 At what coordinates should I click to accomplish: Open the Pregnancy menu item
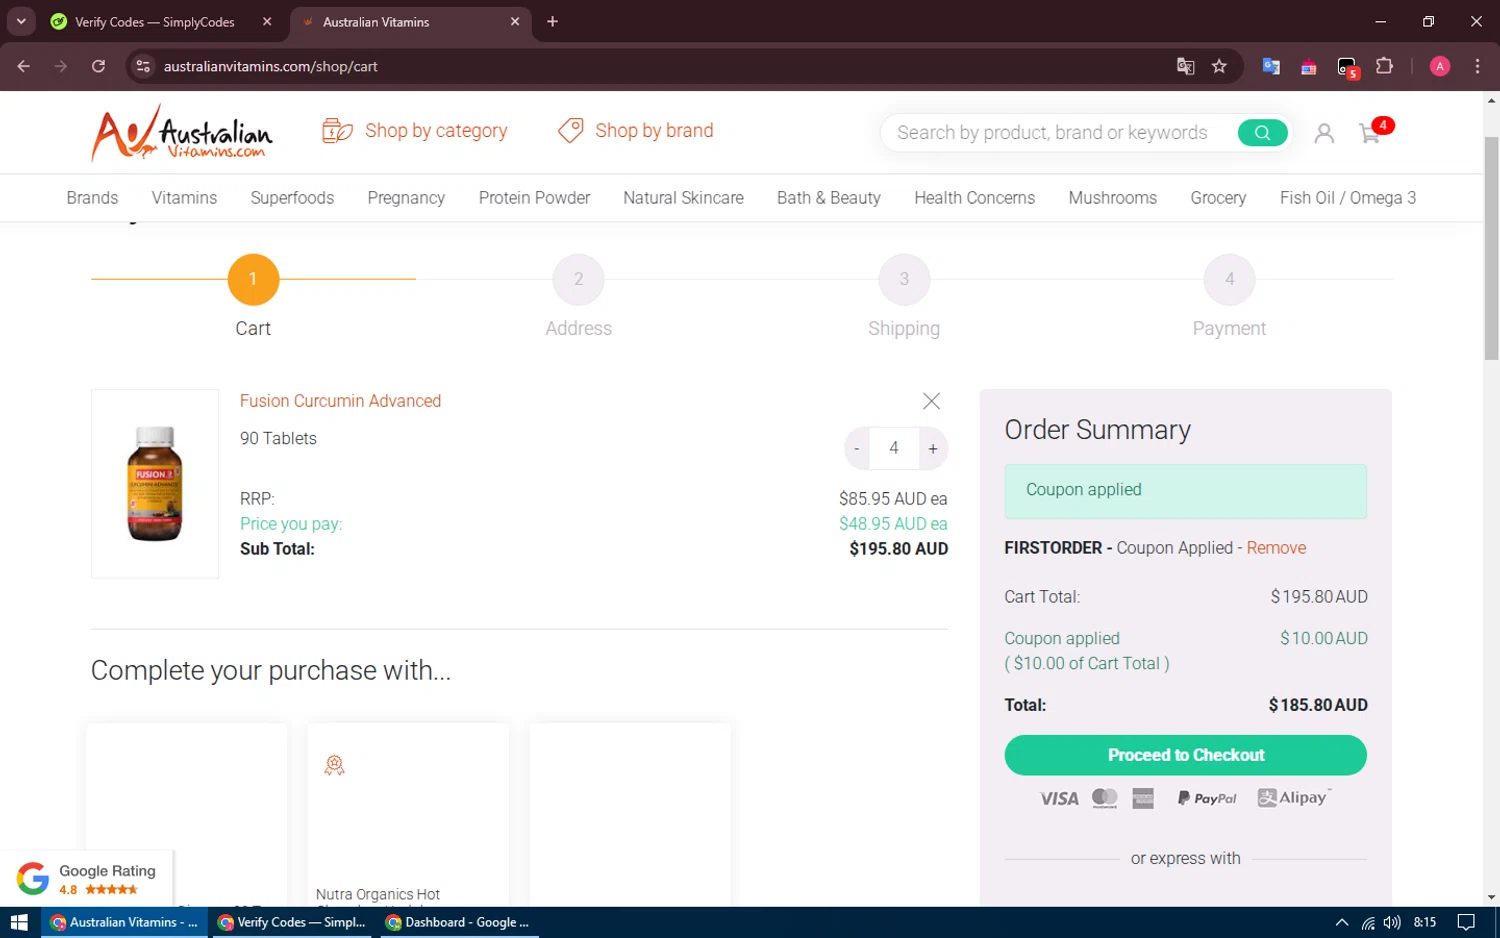(x=406, y=198)
